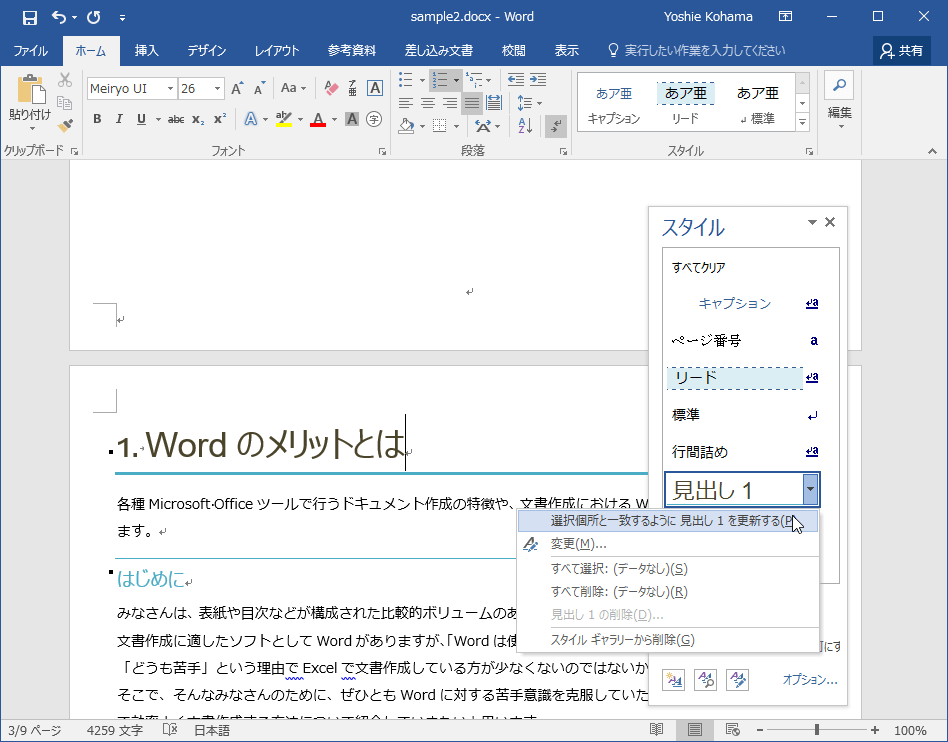Image resolution: width=948 pixels, height=742 pixels.
Task: Click the 見出し 1 style dropdown arrow
Action: tap(810, 490)
